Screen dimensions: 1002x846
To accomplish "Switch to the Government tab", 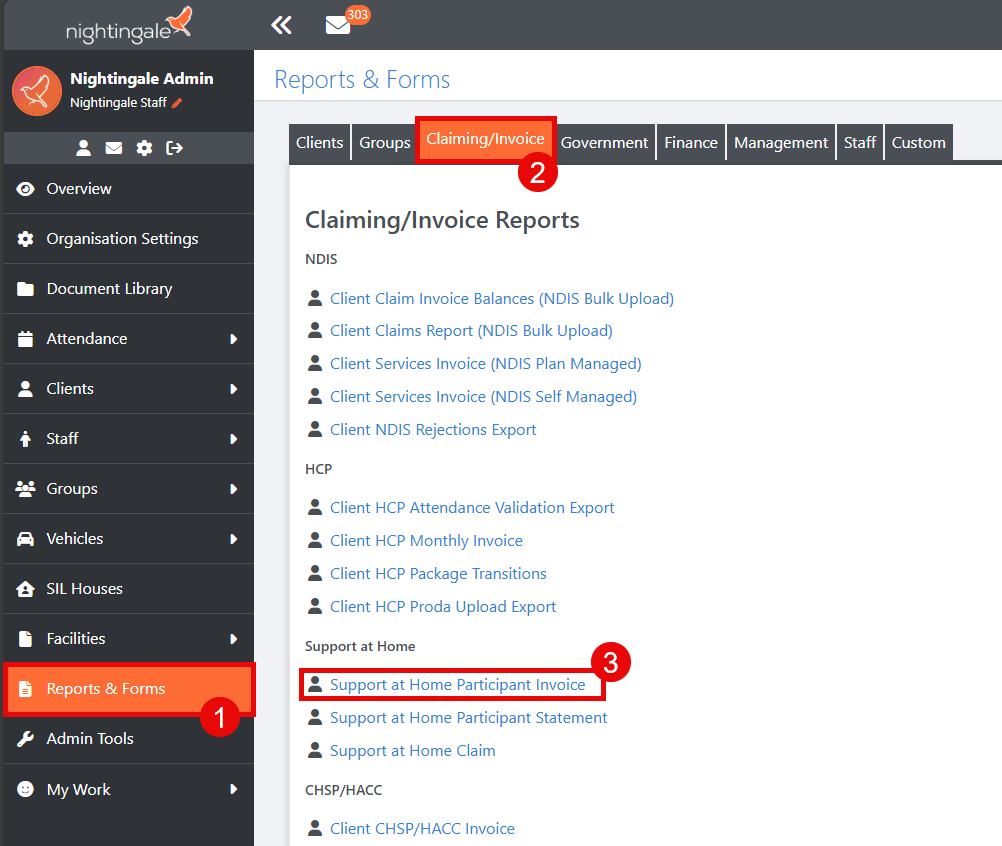I will 605,142.
